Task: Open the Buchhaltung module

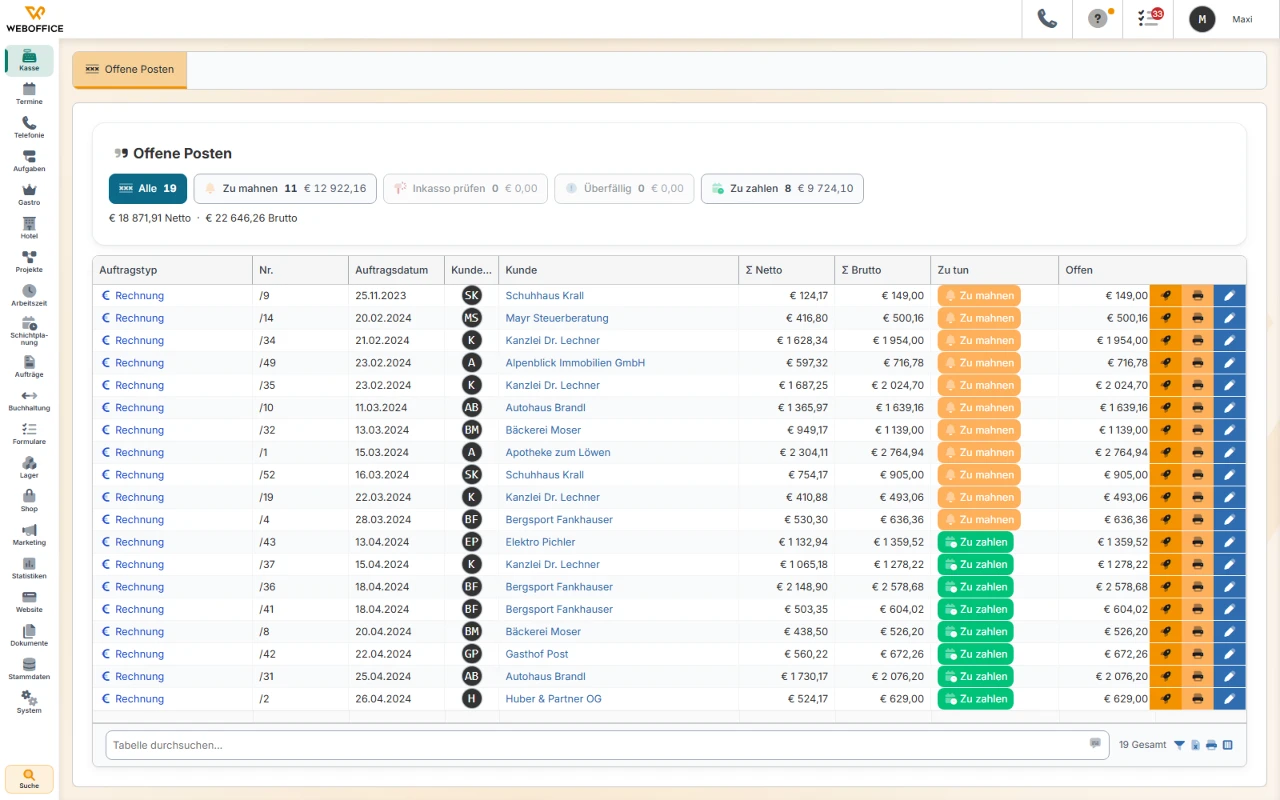Action: [x=29, y=401]
